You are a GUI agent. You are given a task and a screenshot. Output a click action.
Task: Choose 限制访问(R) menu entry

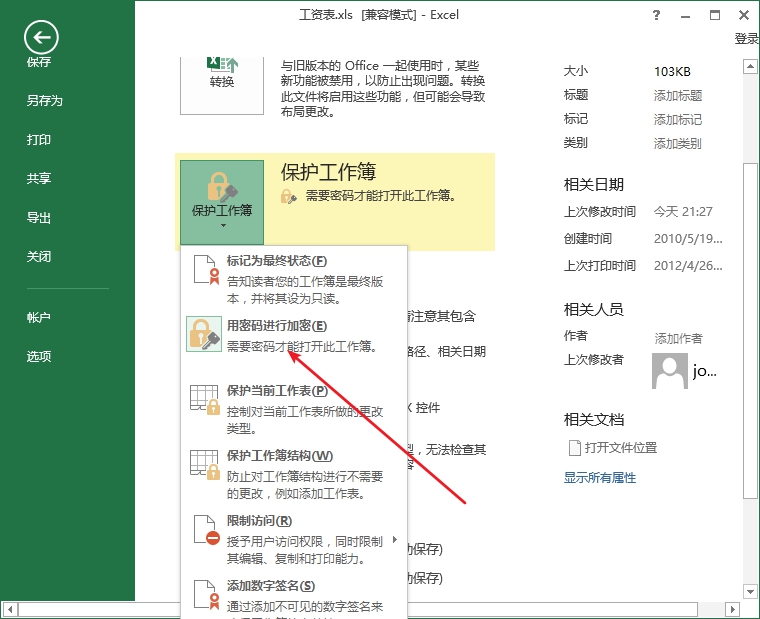(294, 539)
